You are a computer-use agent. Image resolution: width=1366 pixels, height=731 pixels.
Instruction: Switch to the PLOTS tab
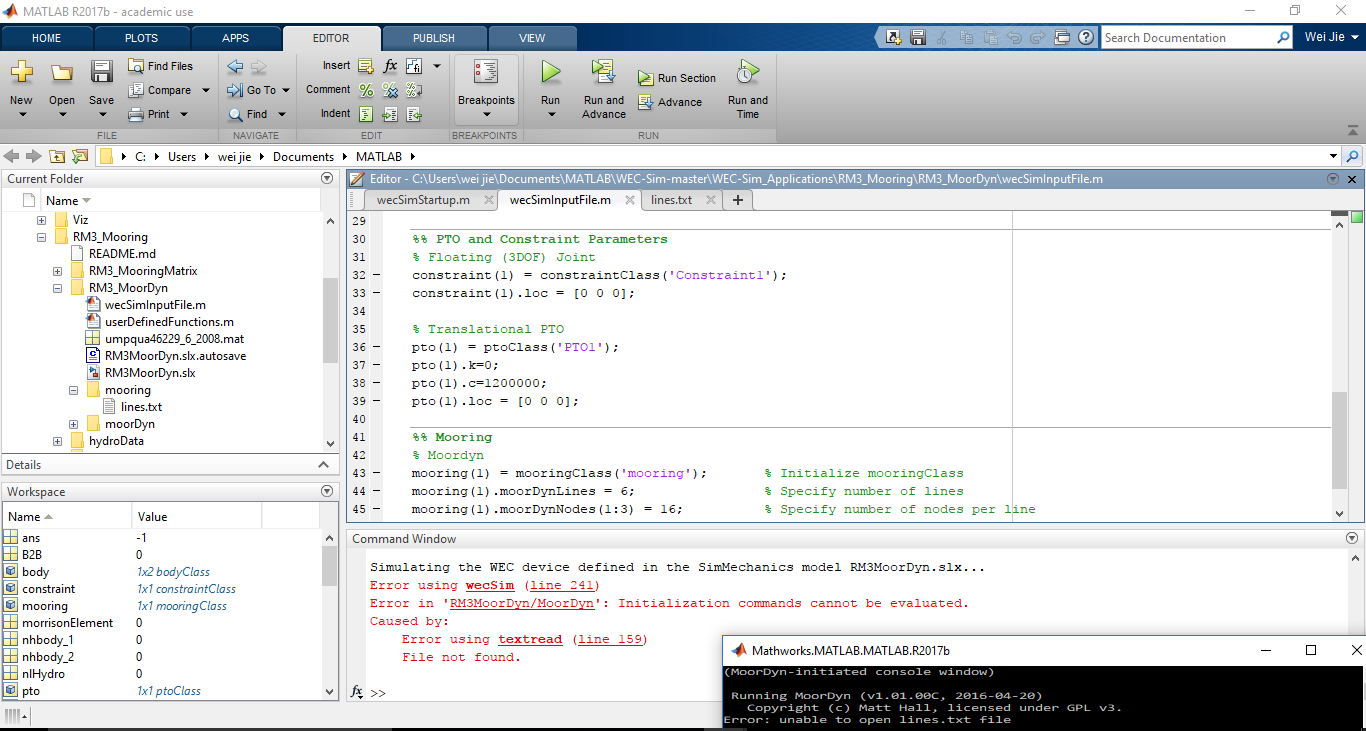(141, 38)
